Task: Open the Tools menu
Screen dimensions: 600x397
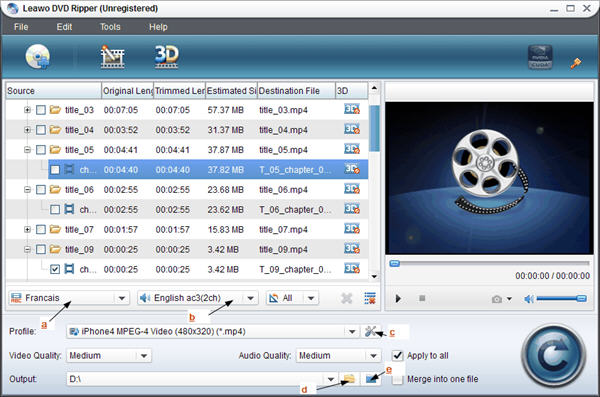Action: [110, 27]
